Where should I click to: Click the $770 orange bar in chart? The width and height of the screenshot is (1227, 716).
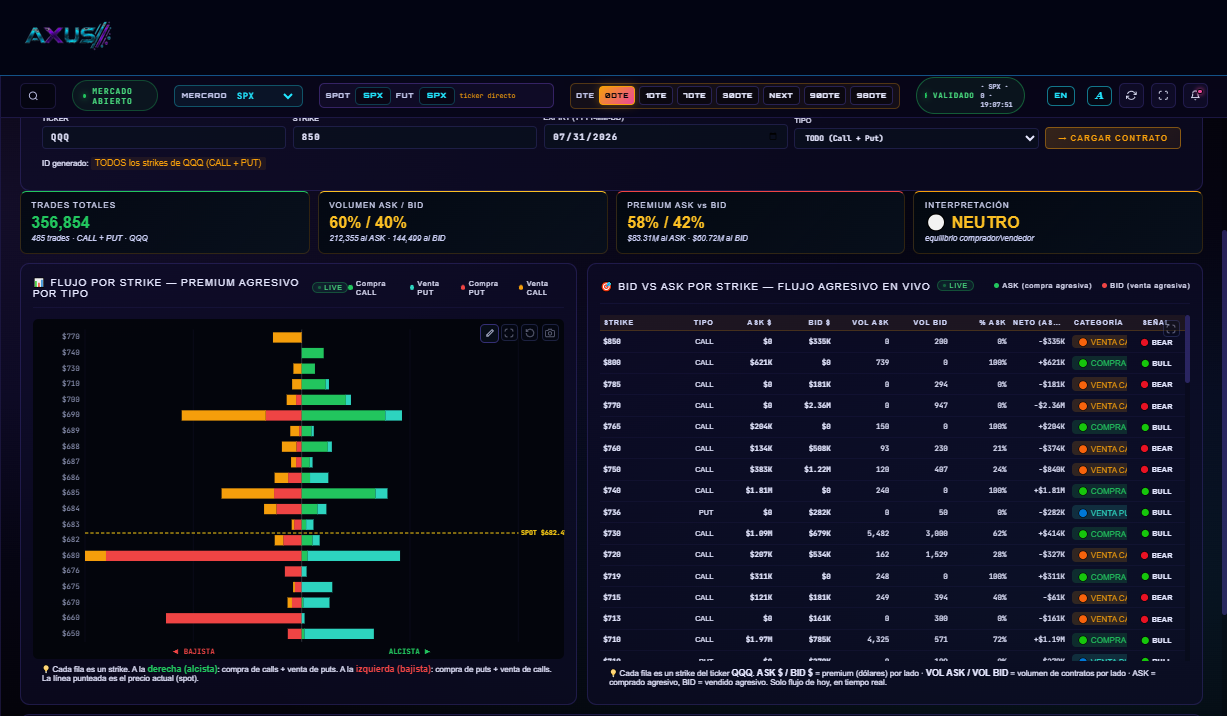tap(287, 337)
